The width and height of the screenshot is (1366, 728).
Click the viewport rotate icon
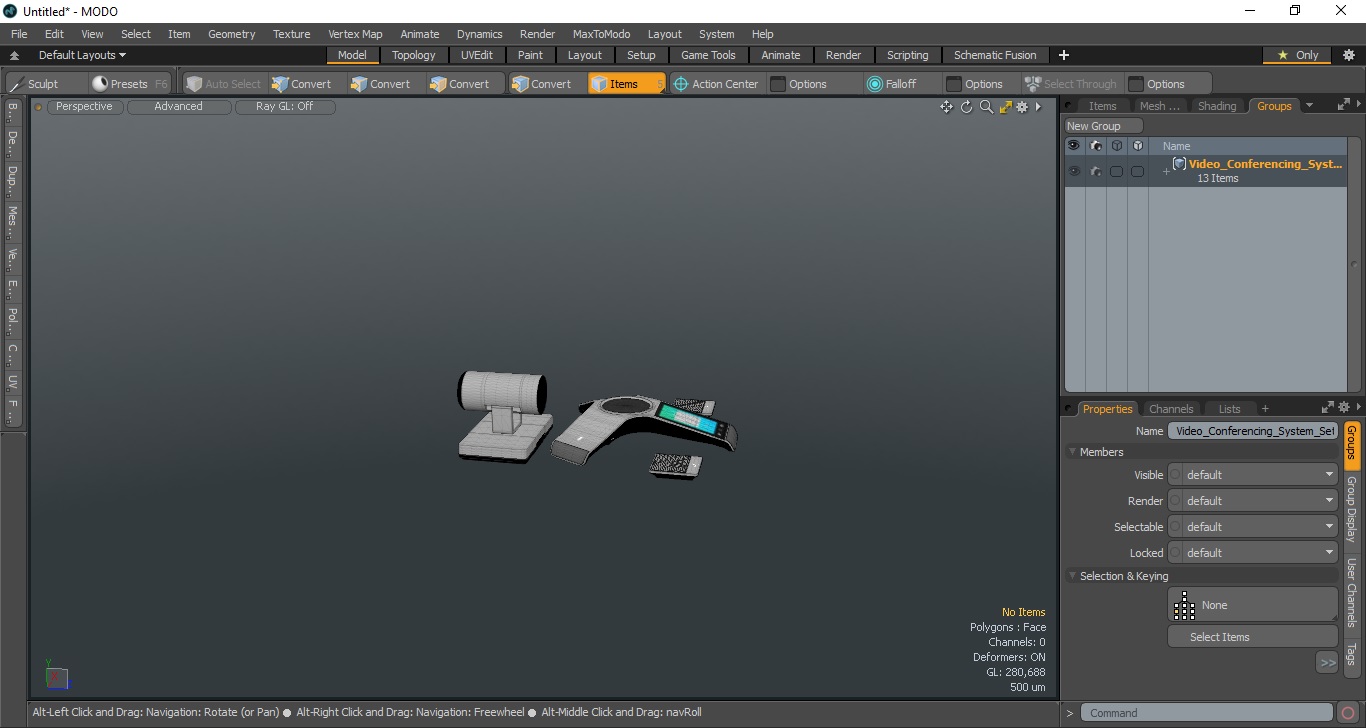(966, 107)
